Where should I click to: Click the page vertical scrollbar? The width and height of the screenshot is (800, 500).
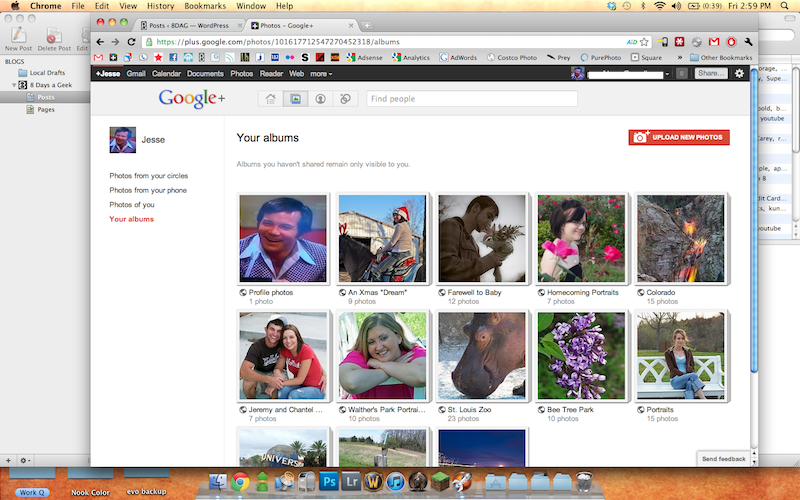point(754,219)
